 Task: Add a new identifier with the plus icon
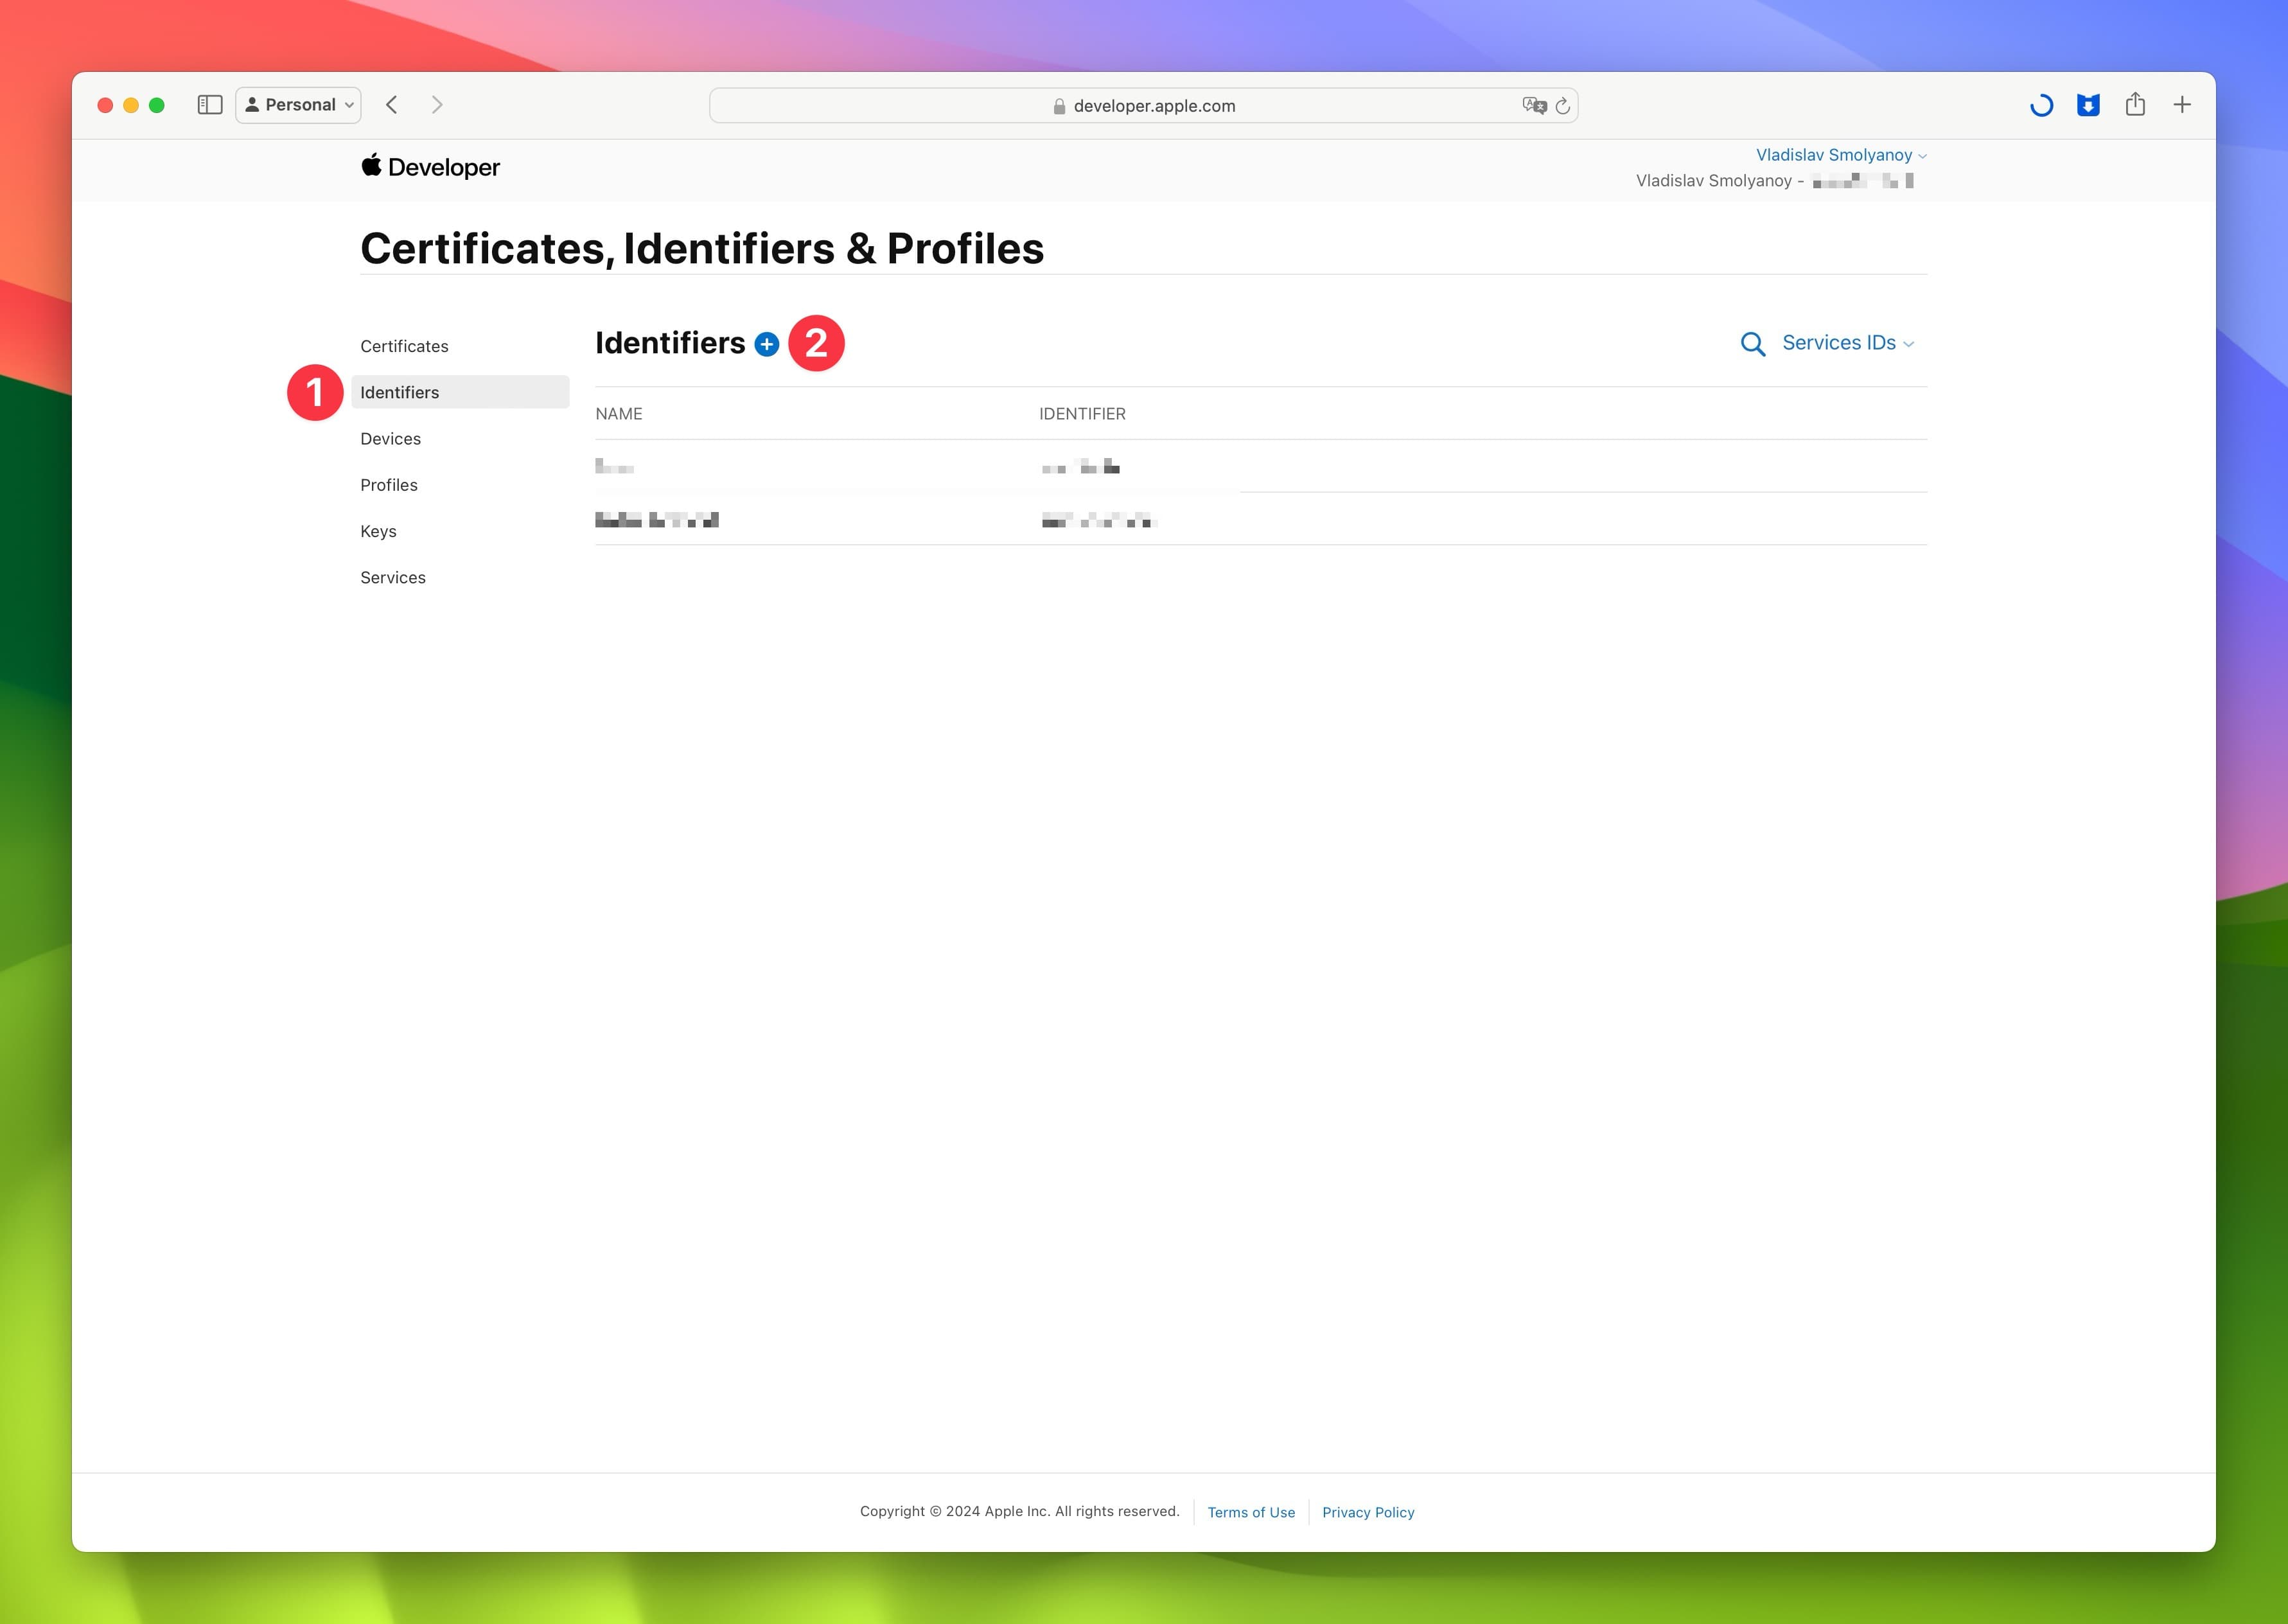point(767,344)
